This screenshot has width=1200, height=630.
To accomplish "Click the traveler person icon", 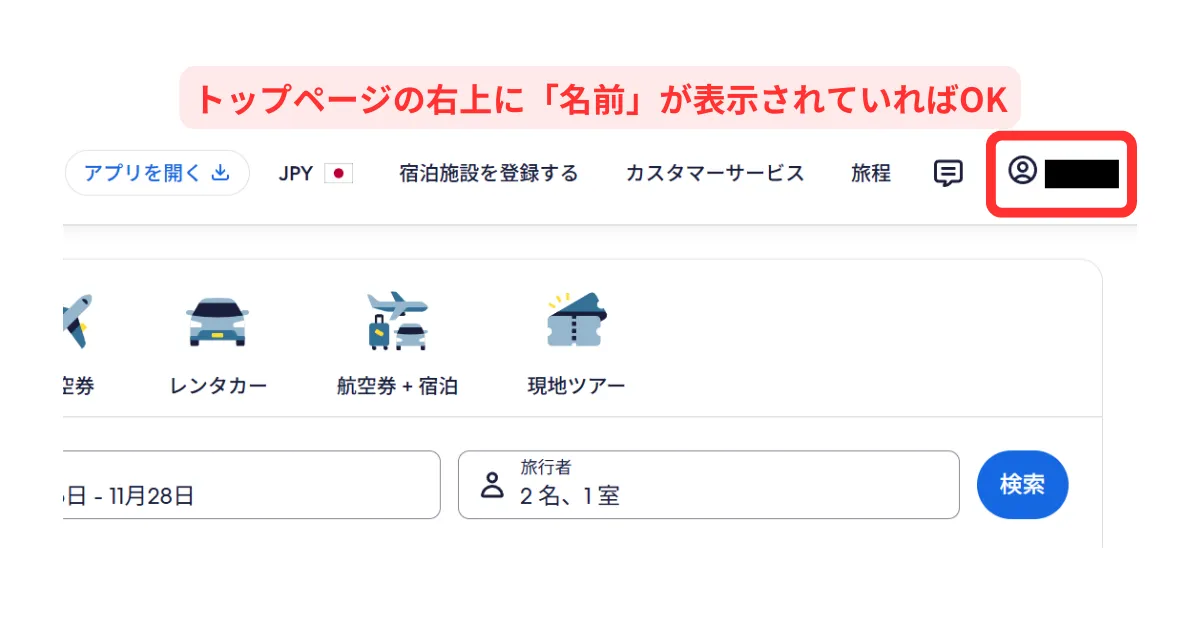I will [x=492, y=486].
